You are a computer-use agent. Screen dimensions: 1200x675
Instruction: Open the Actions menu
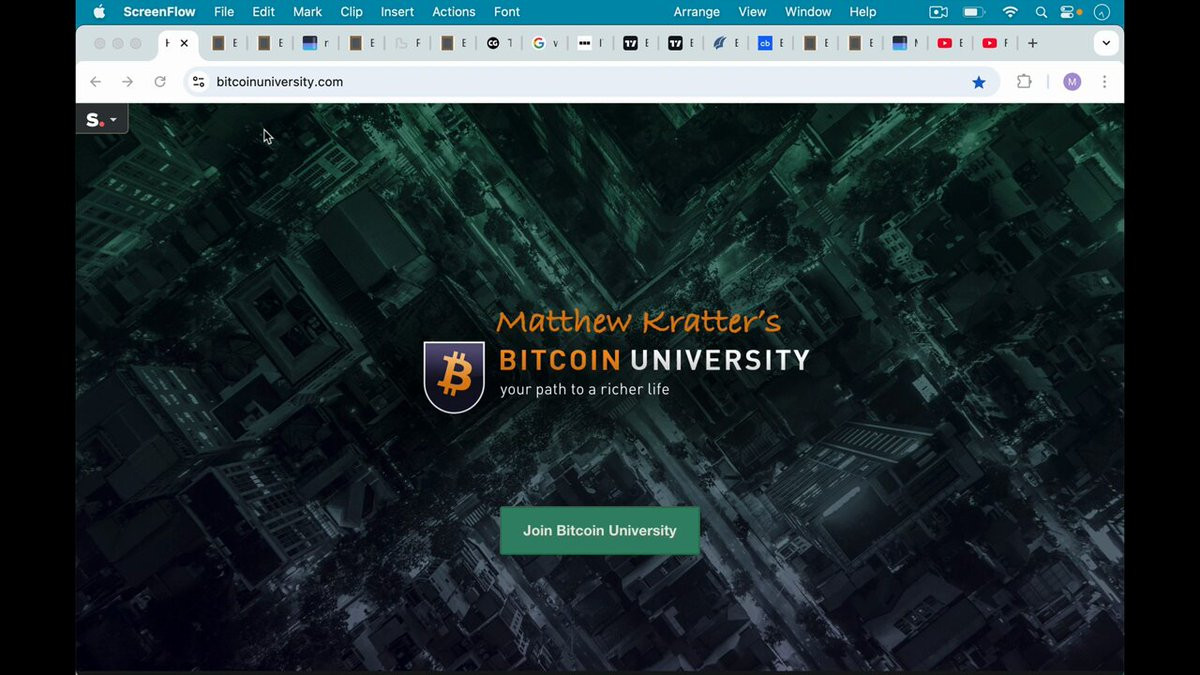coord(454,12)
